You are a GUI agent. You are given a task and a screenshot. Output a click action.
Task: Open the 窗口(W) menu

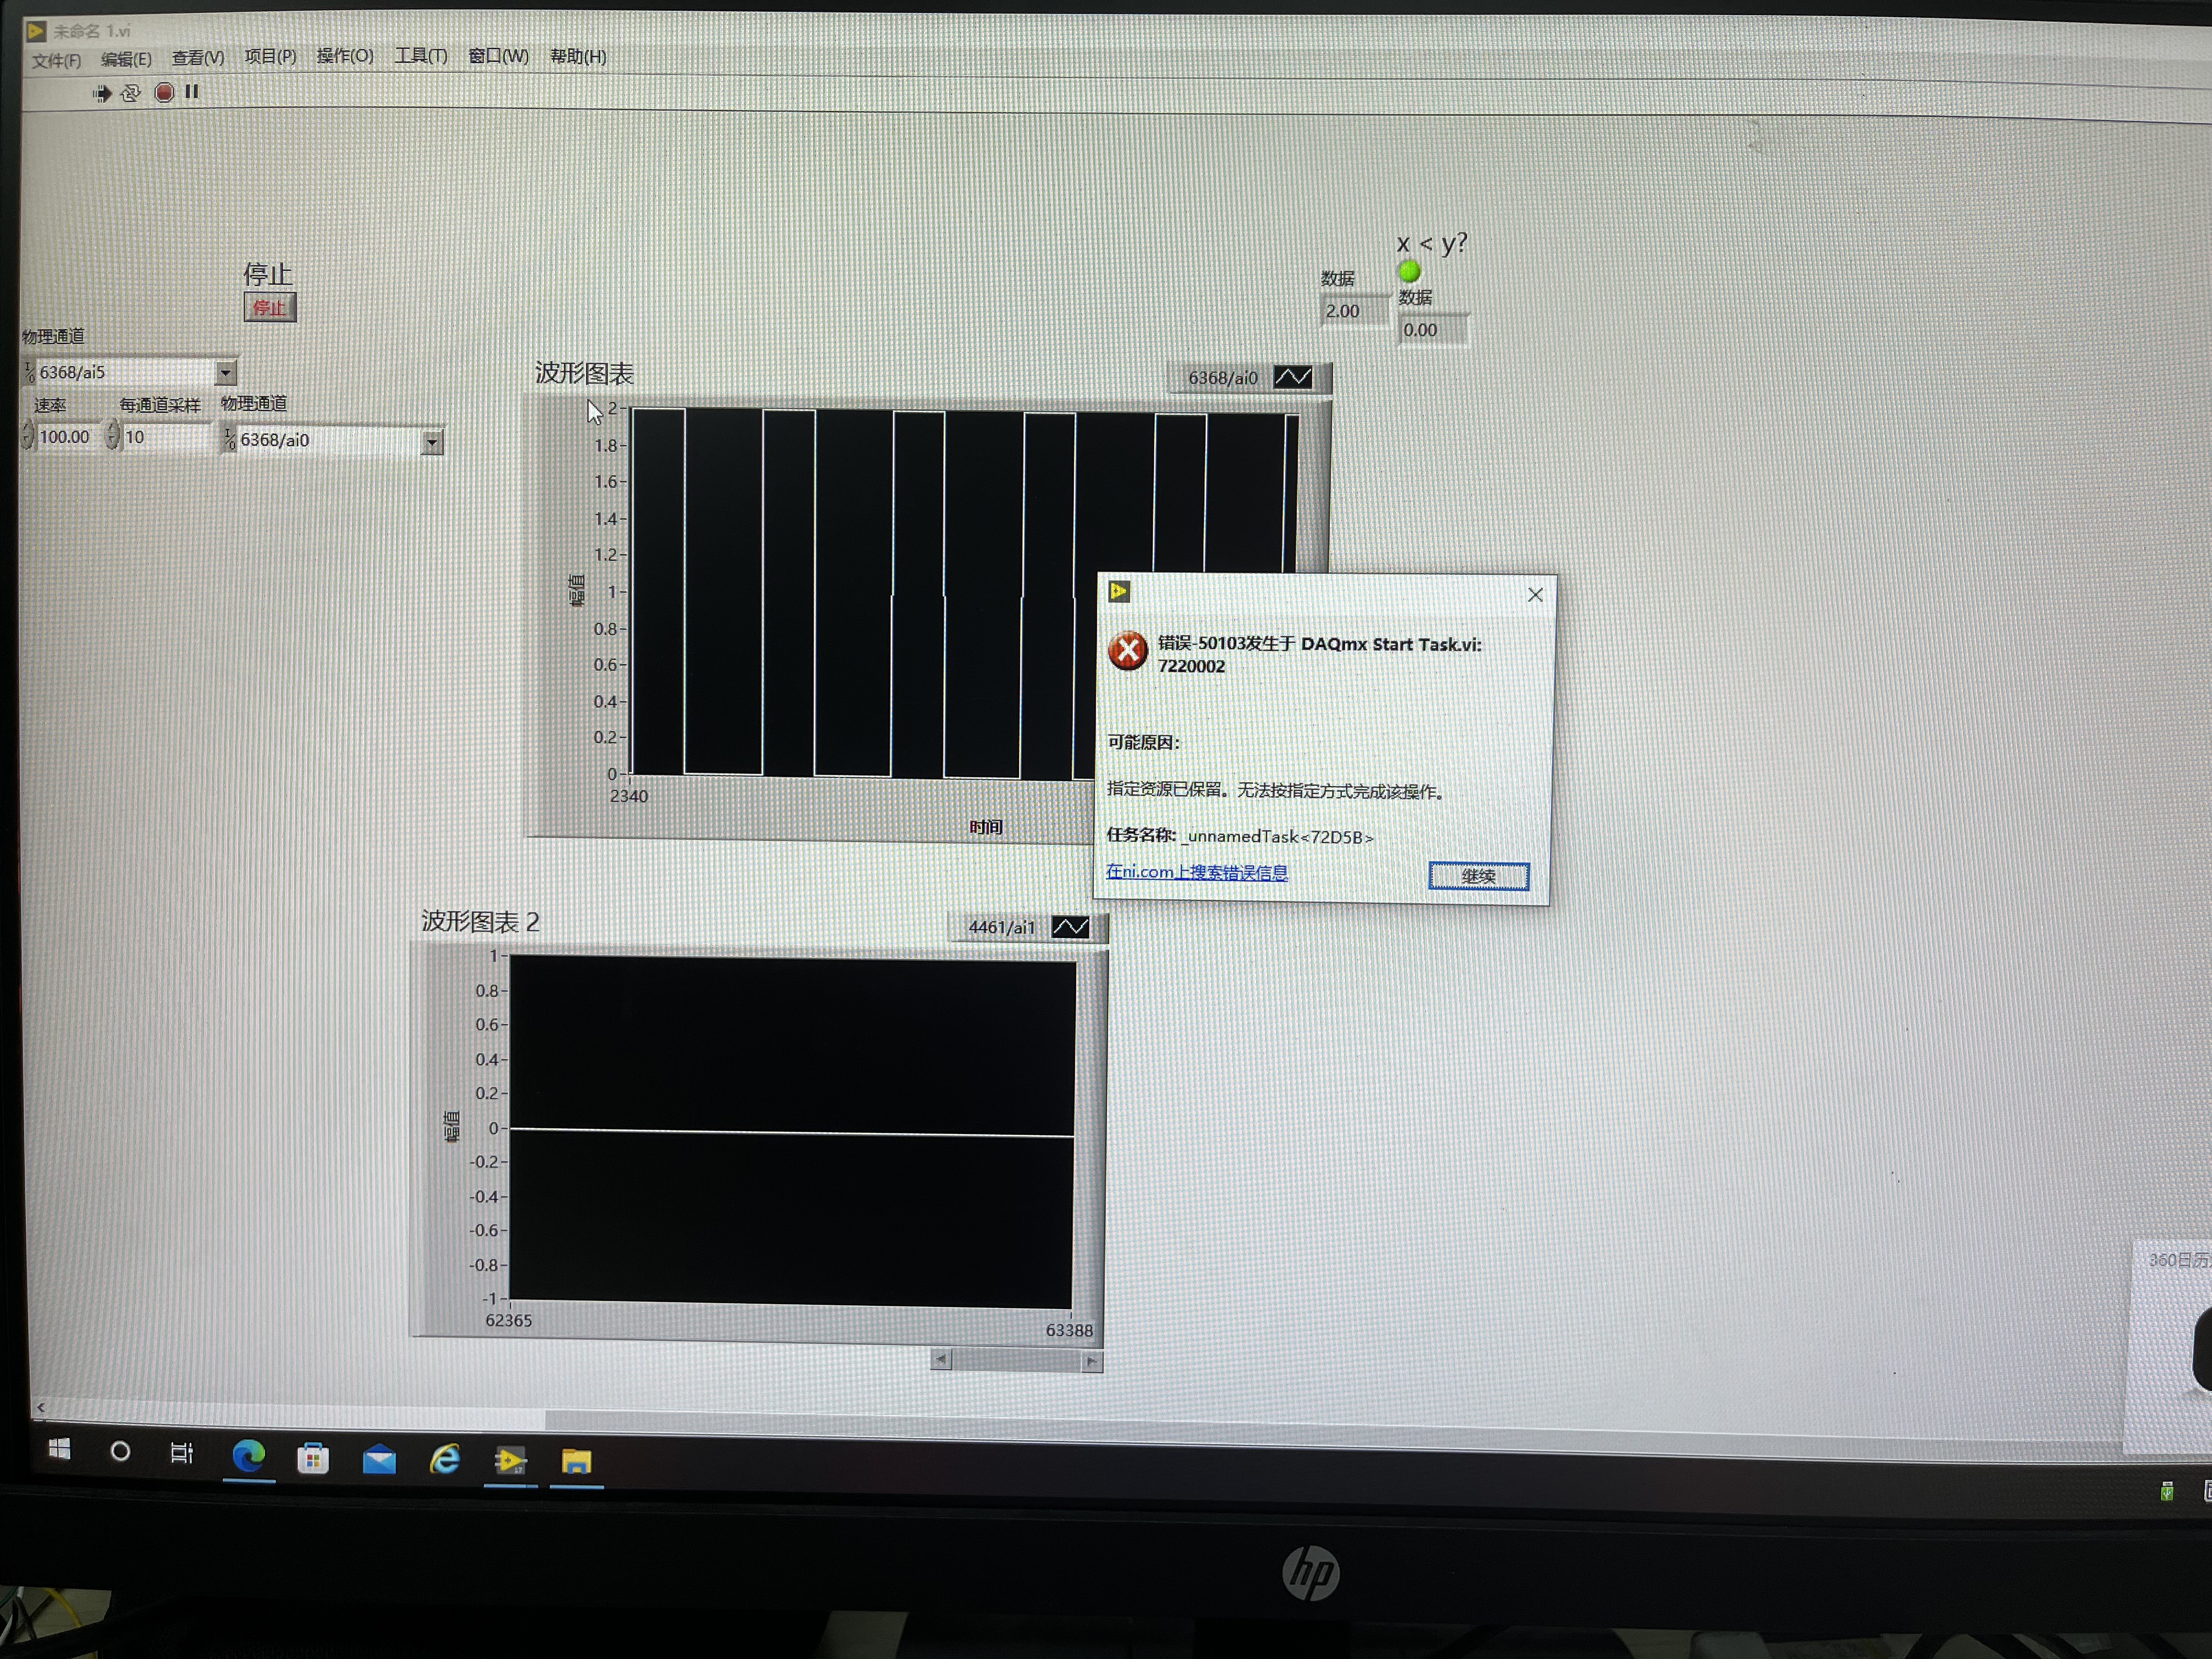498,56
